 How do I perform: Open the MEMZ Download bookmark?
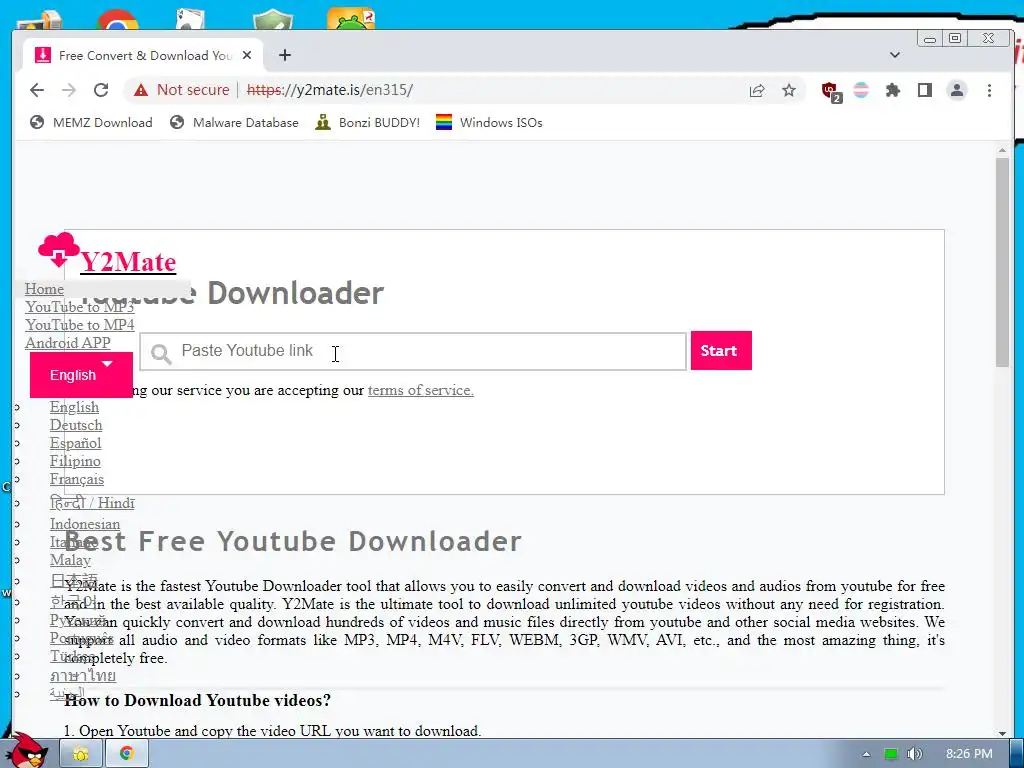tap(91, 123)
